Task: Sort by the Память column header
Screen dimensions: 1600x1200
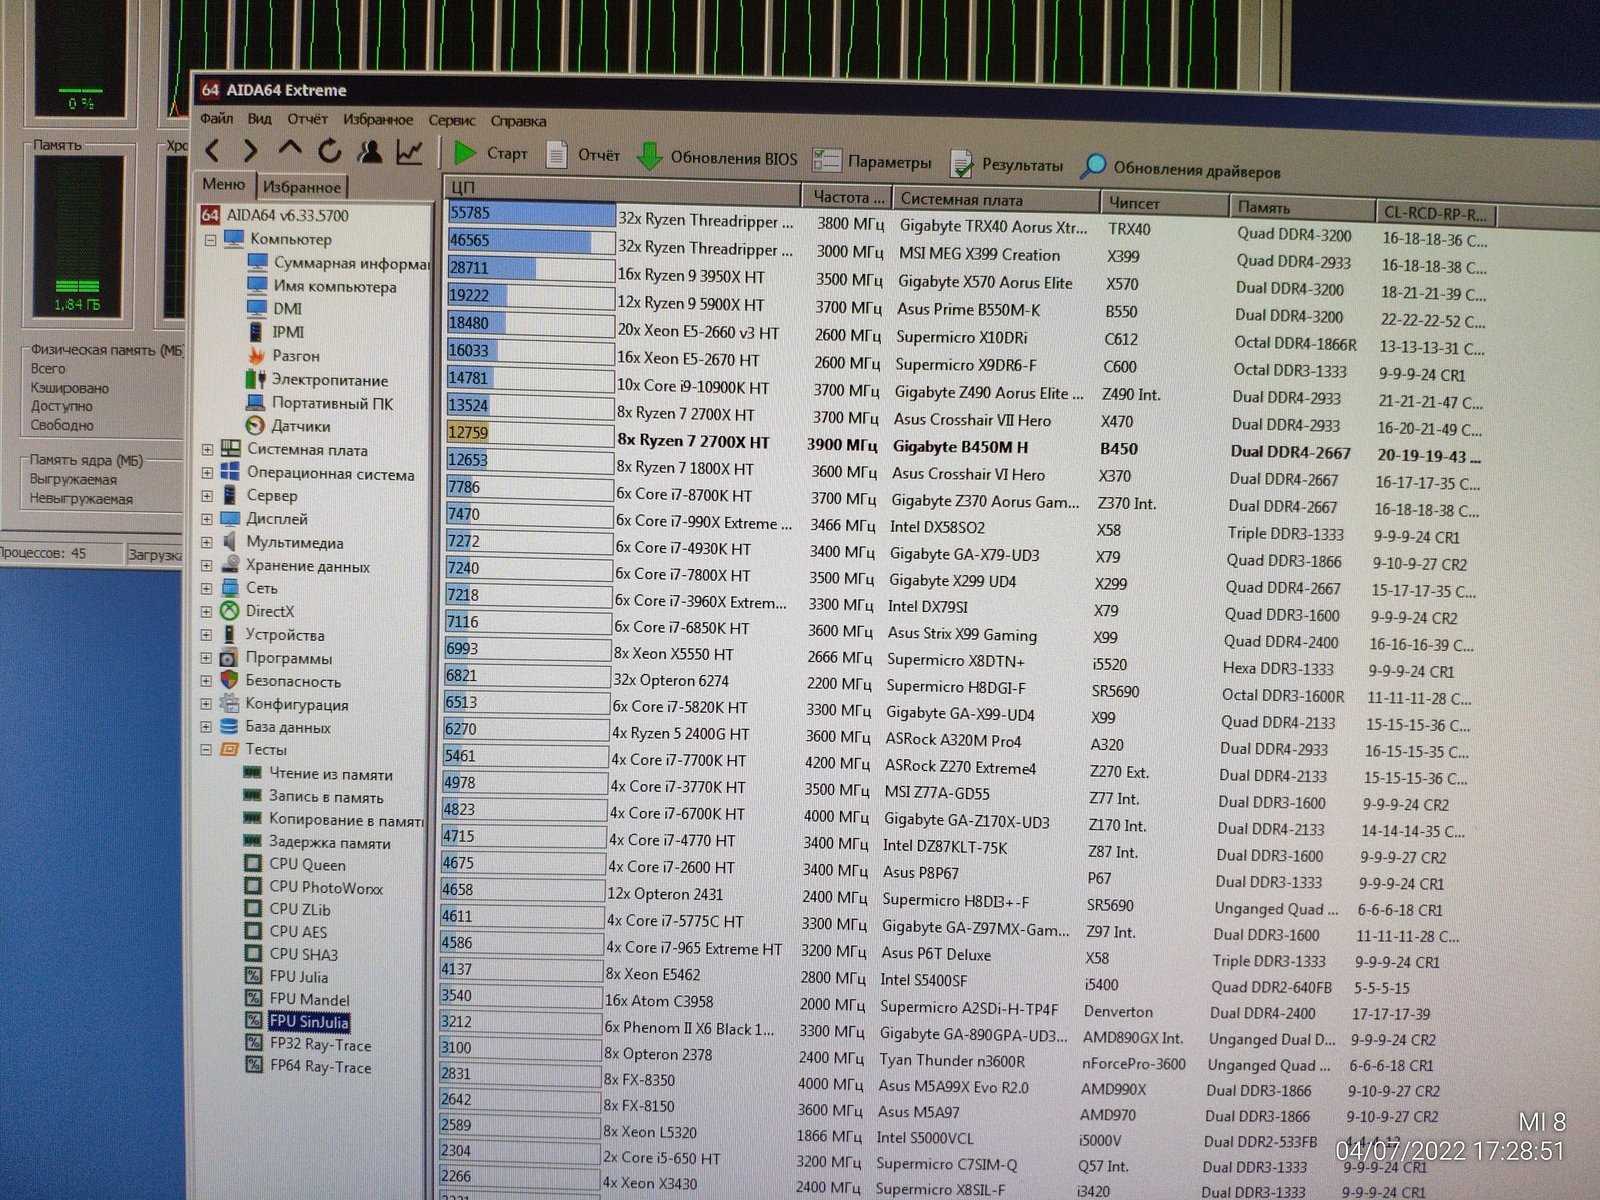Action: 1301,207
